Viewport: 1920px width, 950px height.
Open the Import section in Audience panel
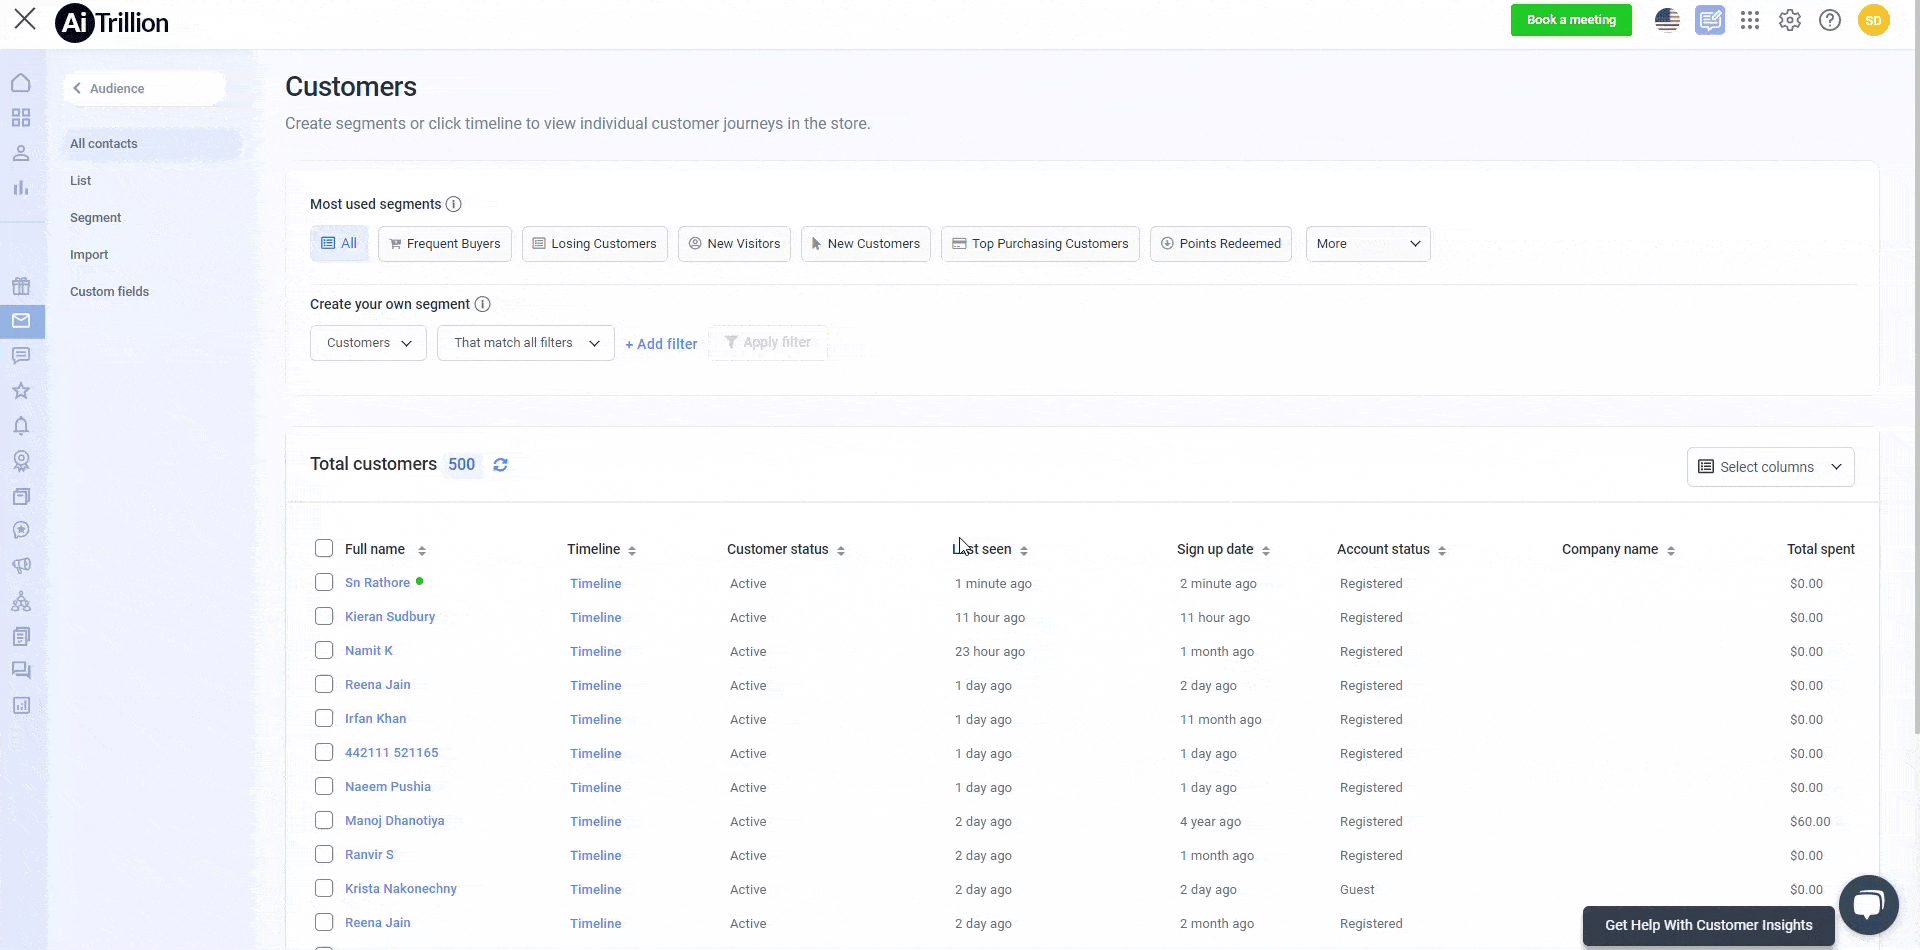[x=88, y=254]
